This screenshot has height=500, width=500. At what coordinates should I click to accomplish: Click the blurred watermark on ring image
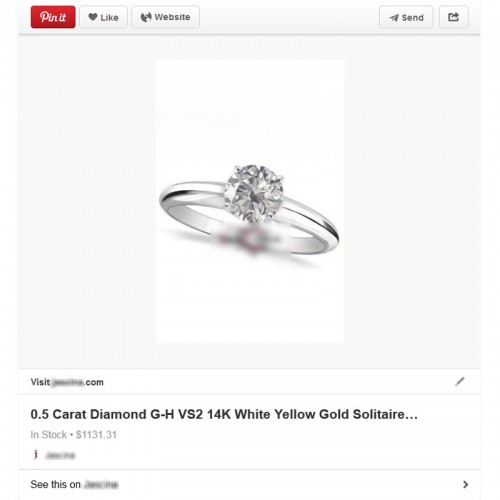(x=250, y=239)
